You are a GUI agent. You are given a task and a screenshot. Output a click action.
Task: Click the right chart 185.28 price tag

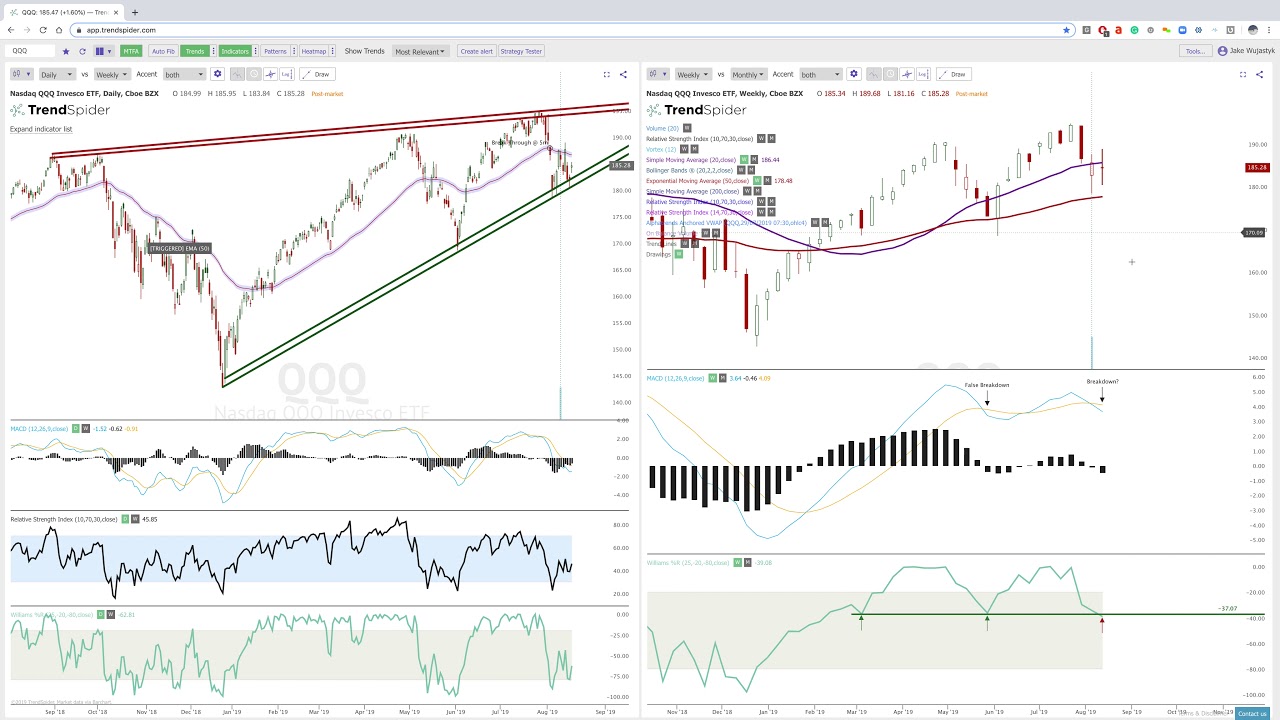(1257, 168)
